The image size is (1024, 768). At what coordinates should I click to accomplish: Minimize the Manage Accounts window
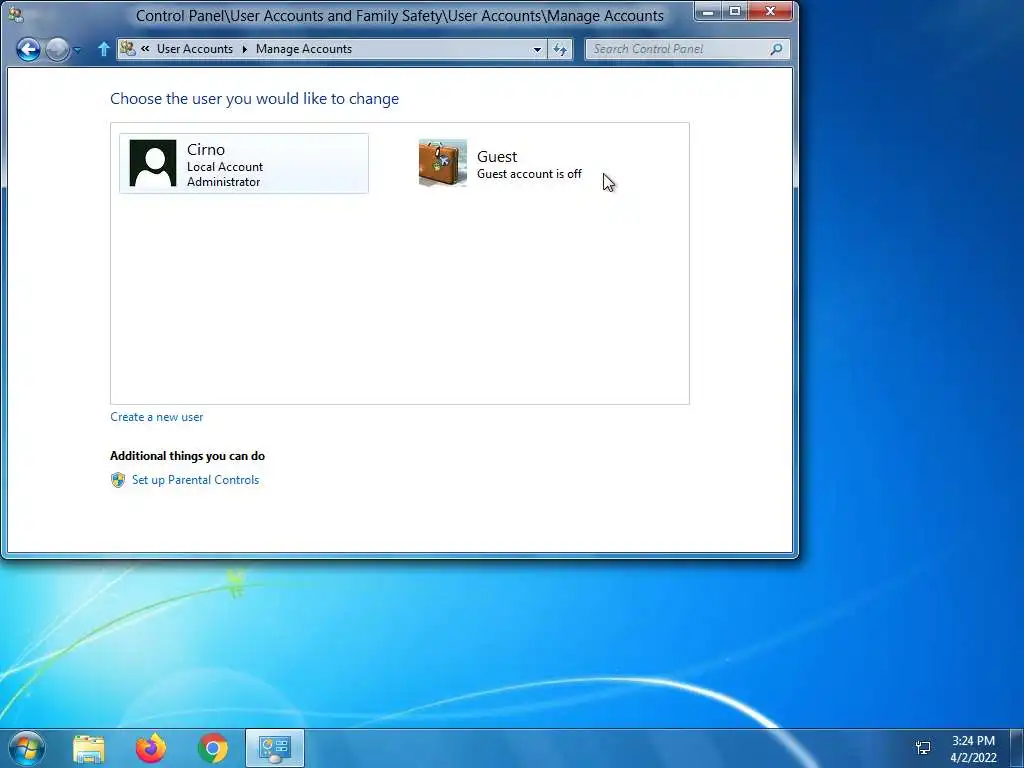point(709,11)
